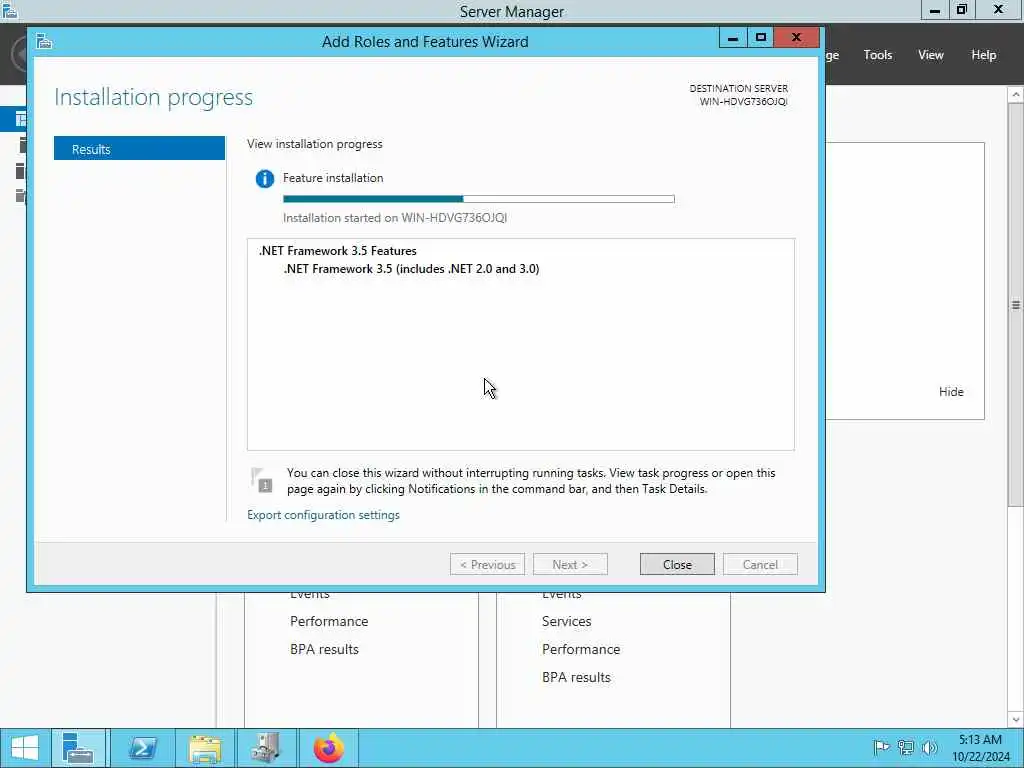Click the Next button in the wizard
The image size is (1024, 768).
tap(569, 564)
